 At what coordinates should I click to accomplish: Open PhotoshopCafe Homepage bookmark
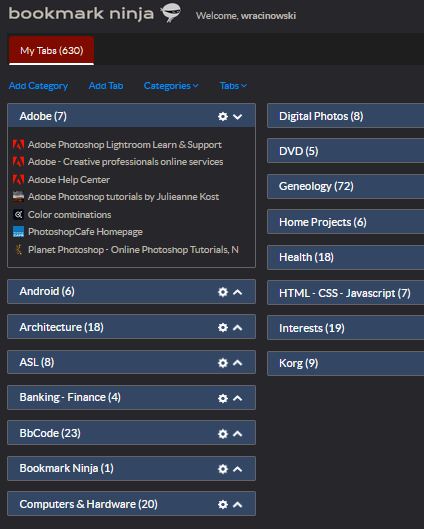85,232
